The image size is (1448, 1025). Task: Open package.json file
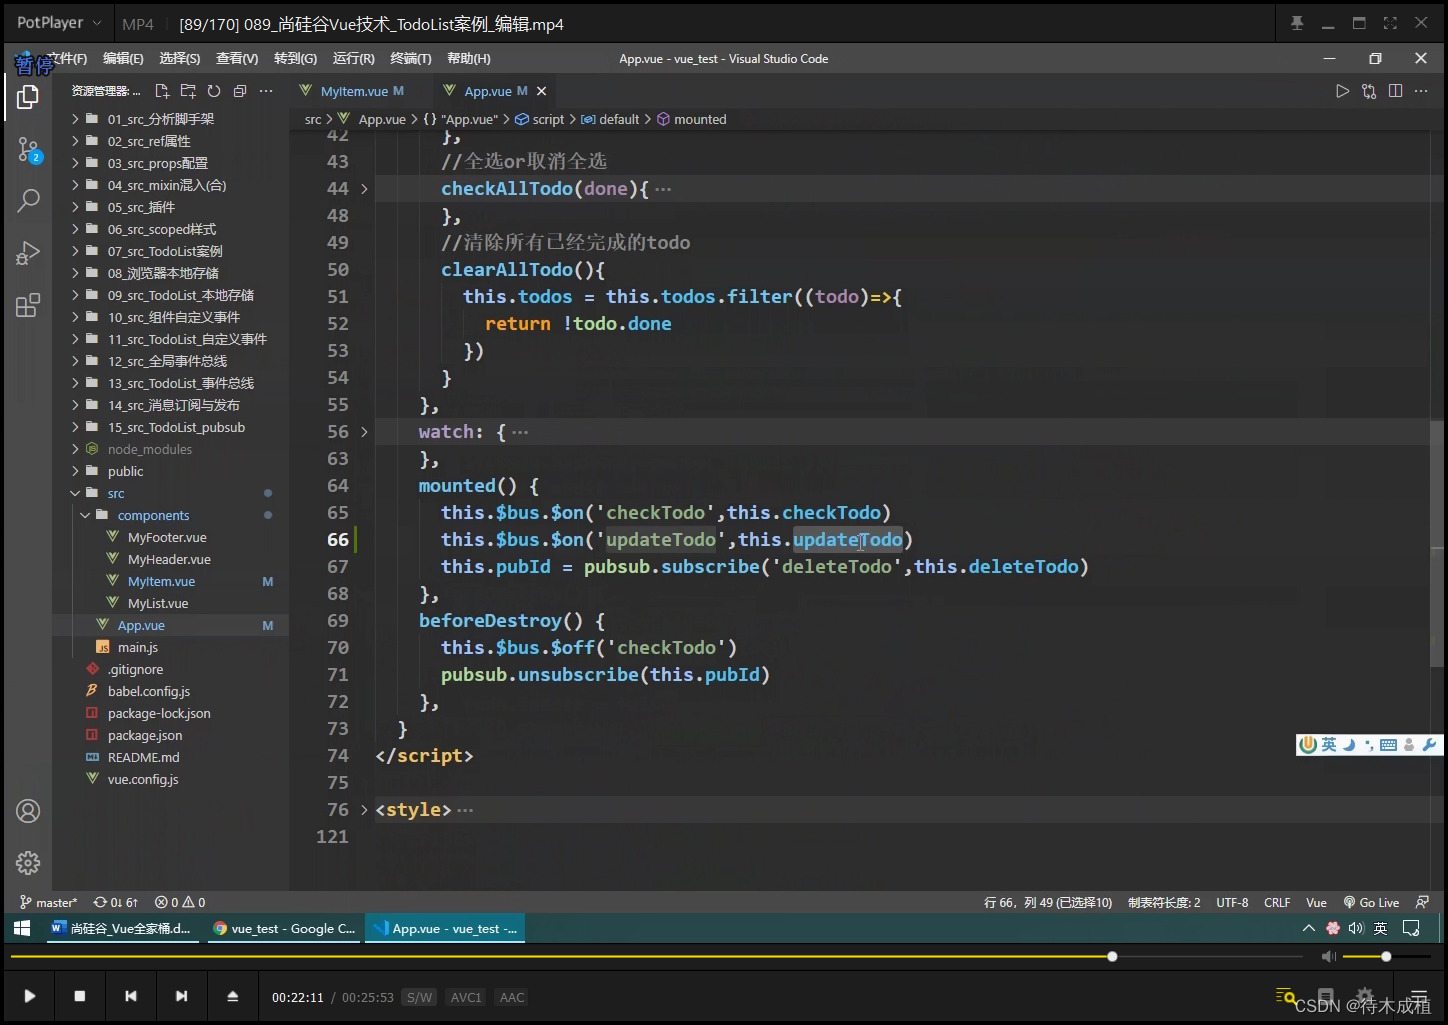tap(145, 735)
